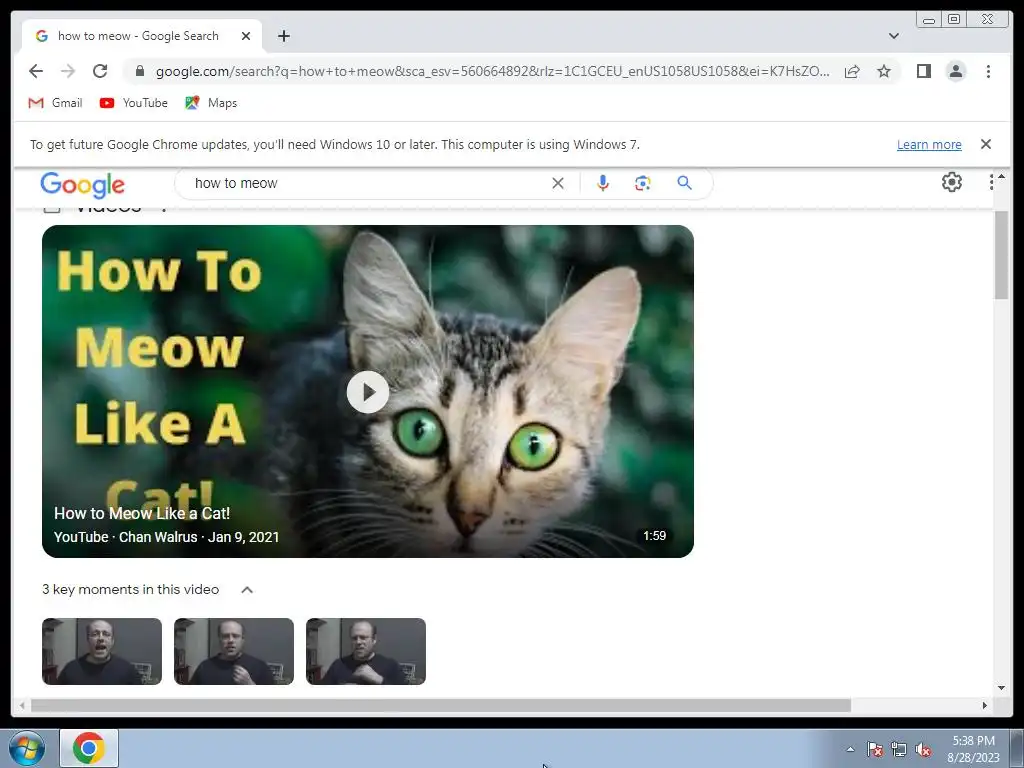Open Google quick settings gear
1024x768 pixels.
[x=952, y=182]
